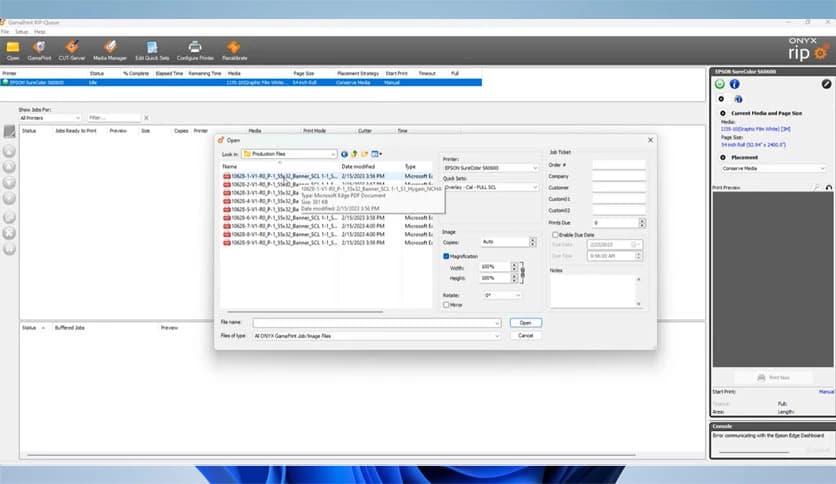Click the Cancel button in dialog

(x=525, y=336)
